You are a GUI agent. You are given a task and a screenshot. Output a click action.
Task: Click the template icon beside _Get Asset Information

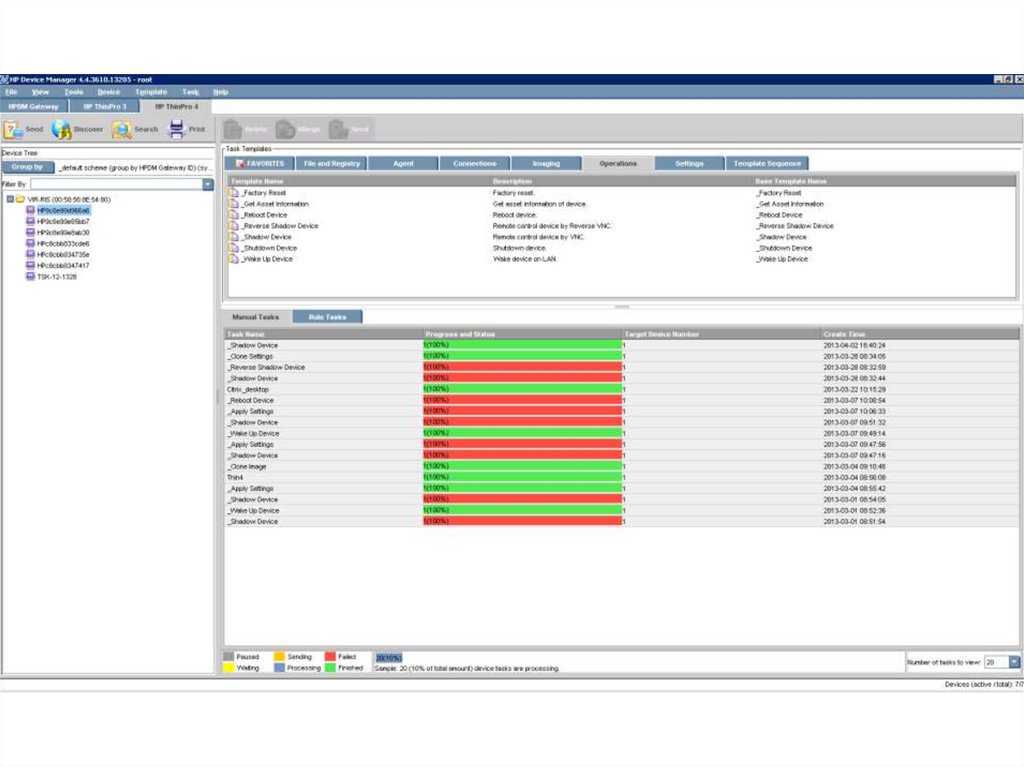pos(234,204)
